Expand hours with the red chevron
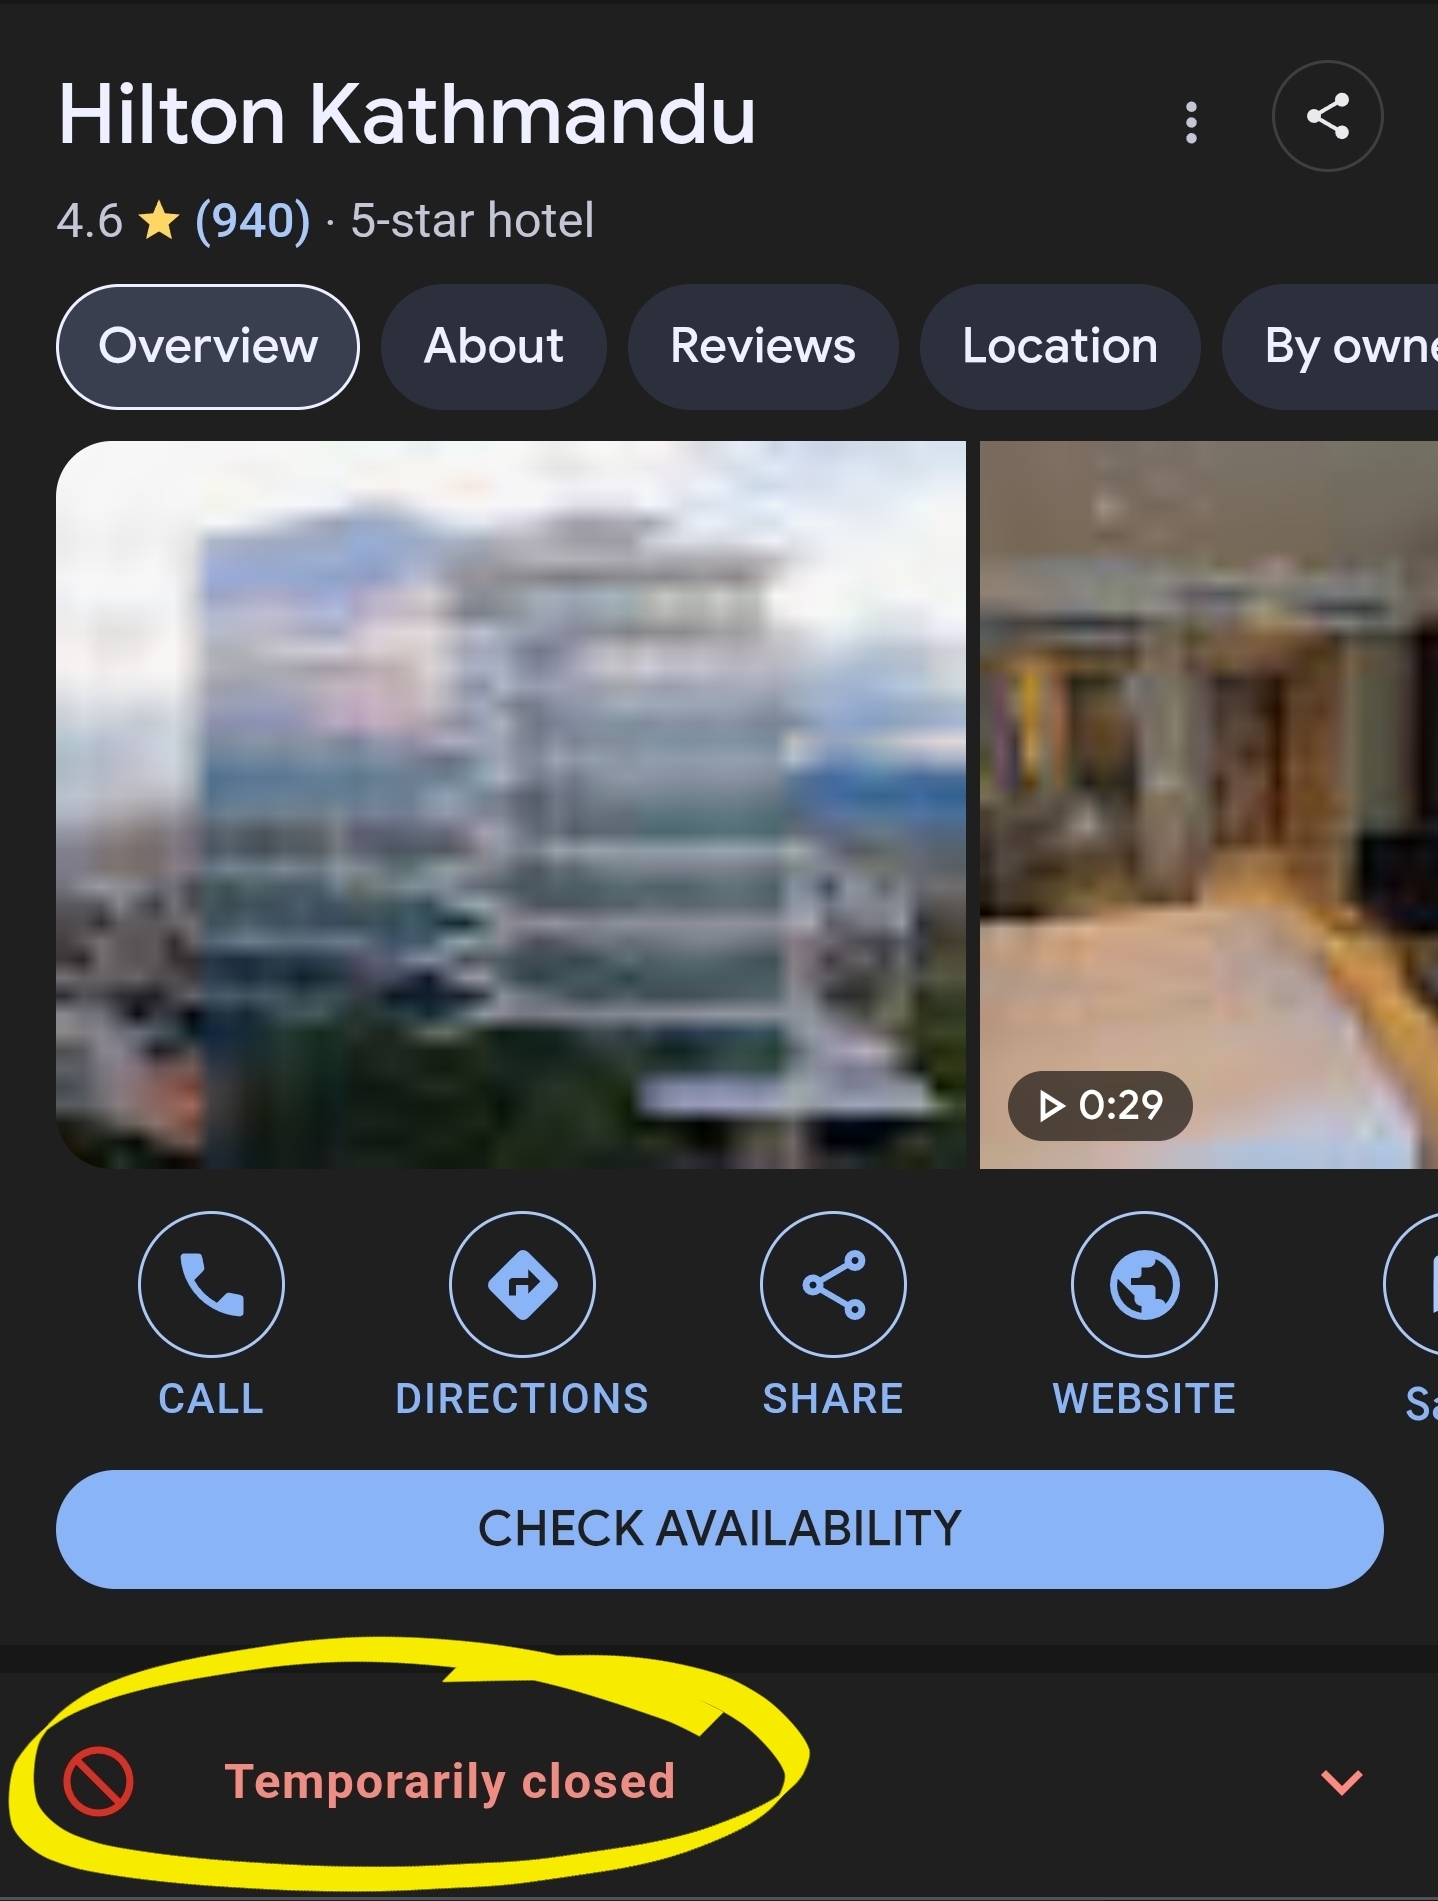 tap(1341, 1782)
